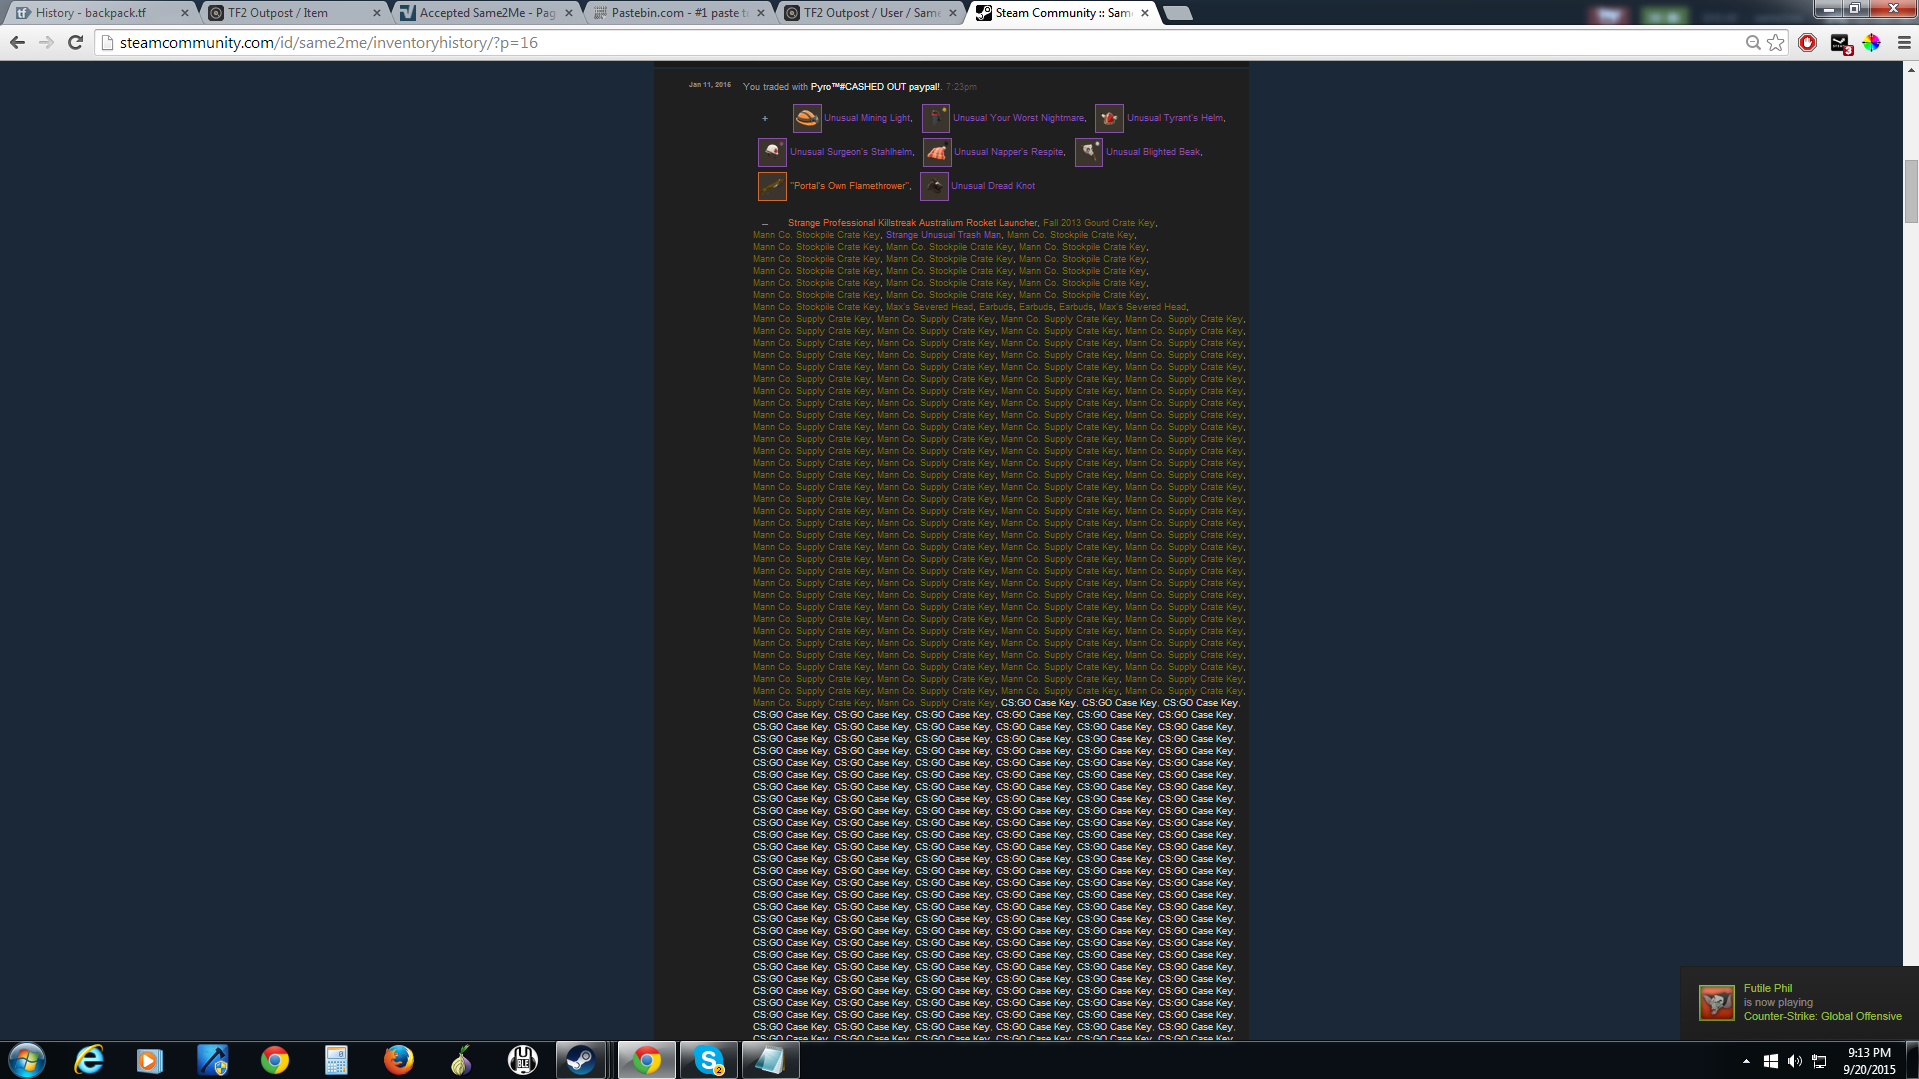Click the page vertical scrollbar thumb
1919x1079 pixels.
[1910, 190]
